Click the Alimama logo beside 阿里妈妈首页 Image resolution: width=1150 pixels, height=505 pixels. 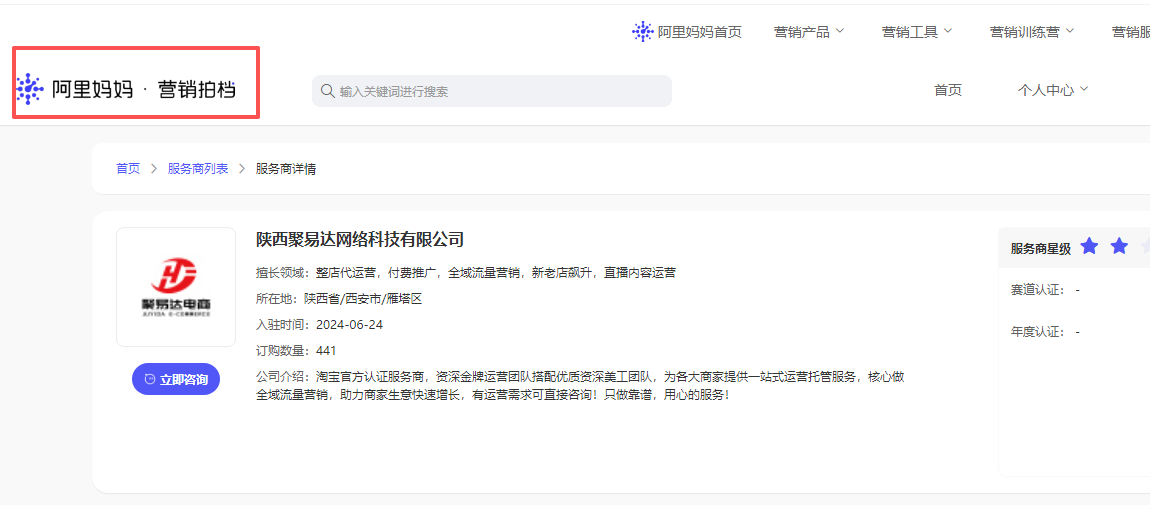click(642, 32)
